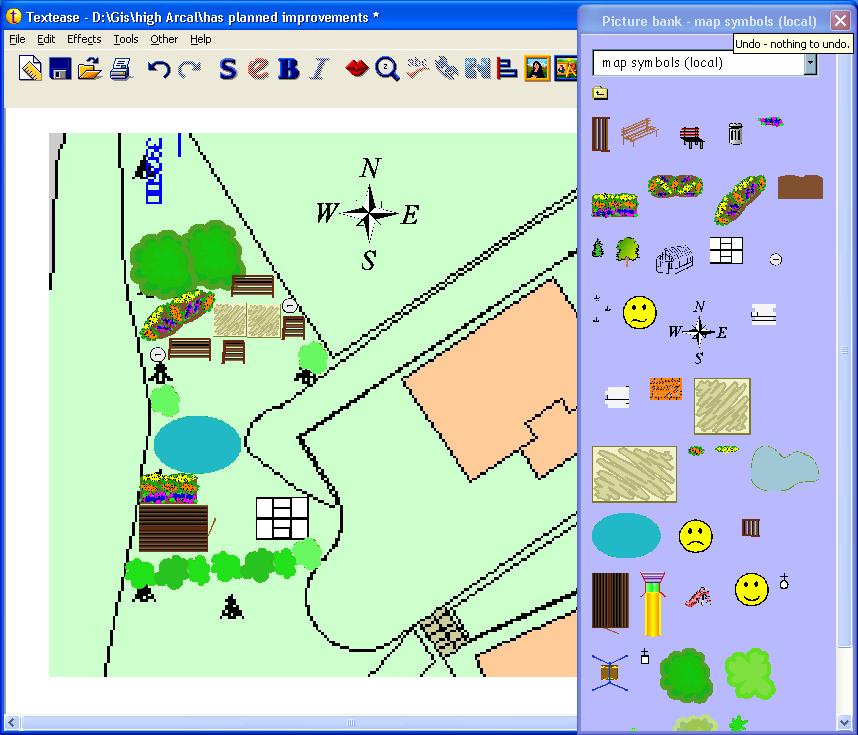
Task: Click the align lines toolbar icon
Action: [x=507, y=69]
